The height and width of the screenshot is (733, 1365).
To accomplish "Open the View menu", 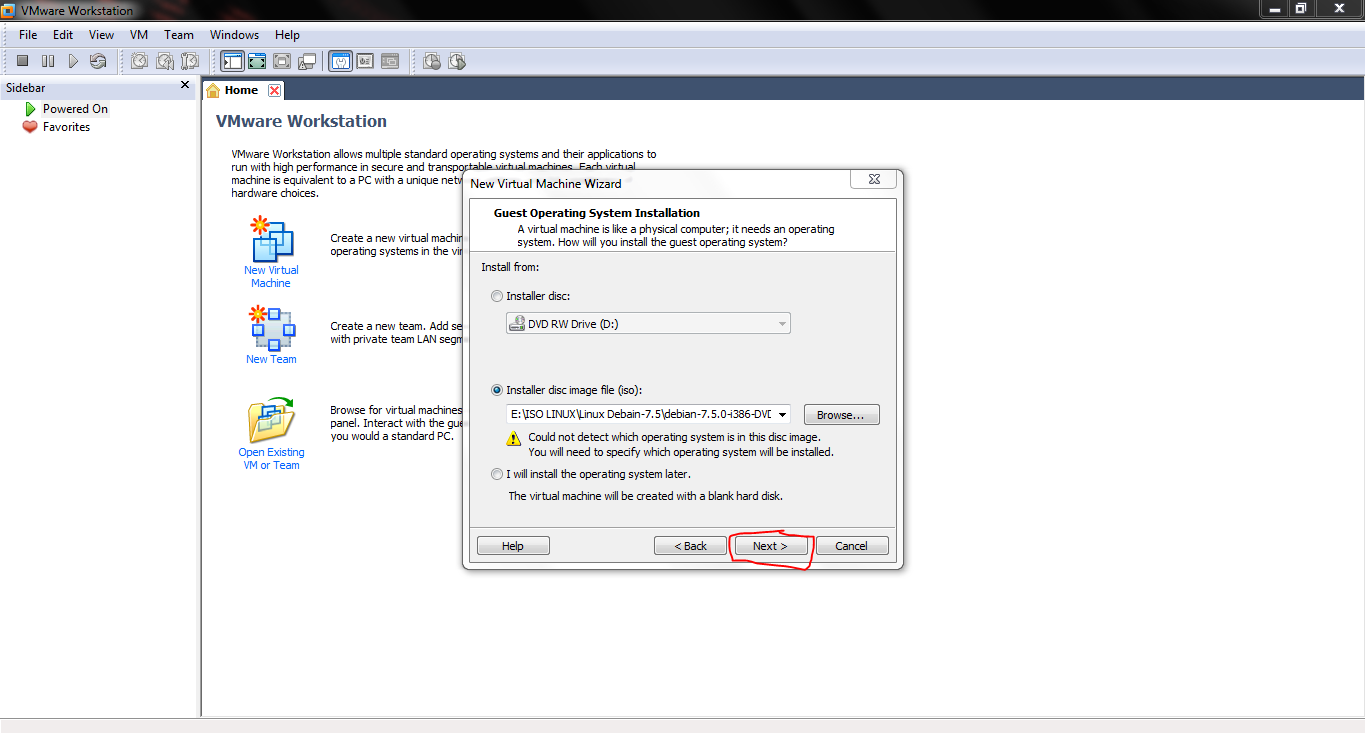I will click(101, 34).
